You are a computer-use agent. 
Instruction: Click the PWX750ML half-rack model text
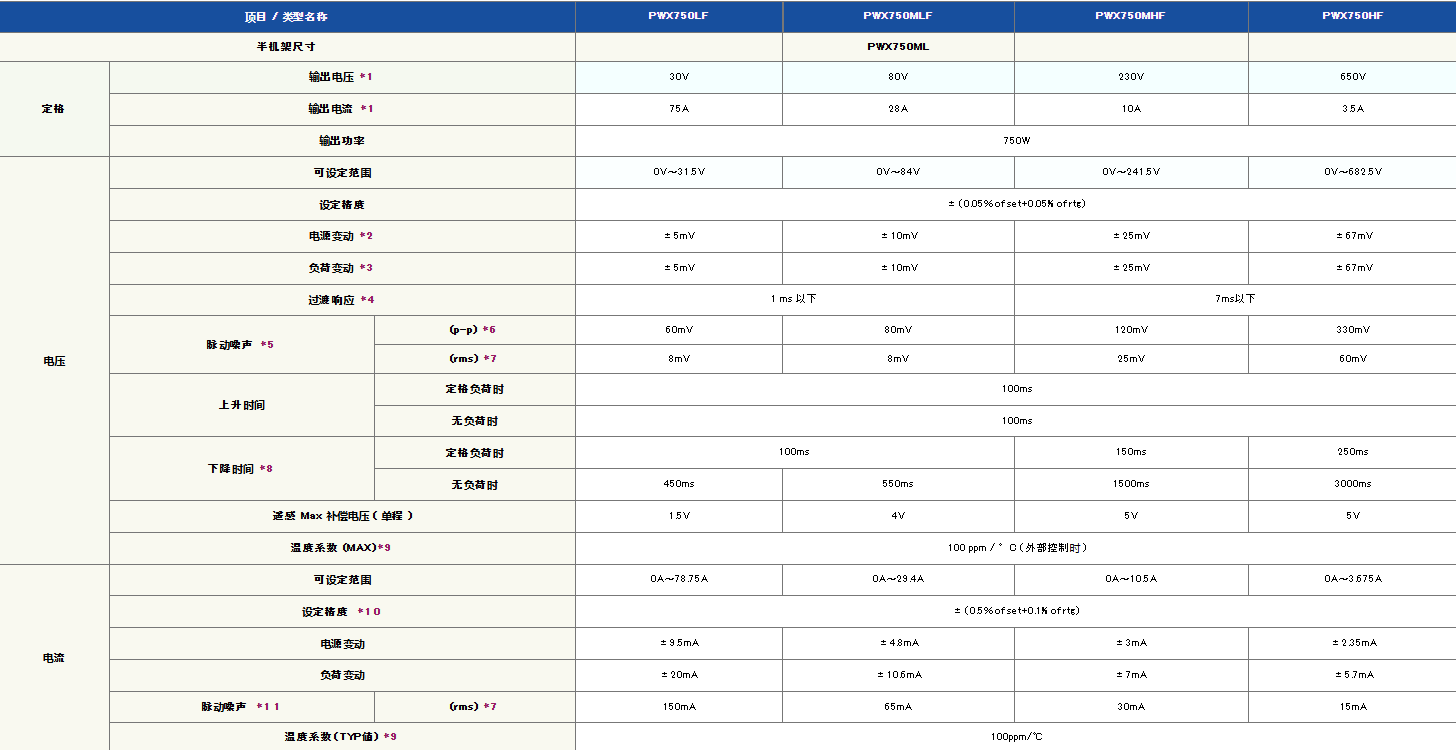[x=898, y=47]
